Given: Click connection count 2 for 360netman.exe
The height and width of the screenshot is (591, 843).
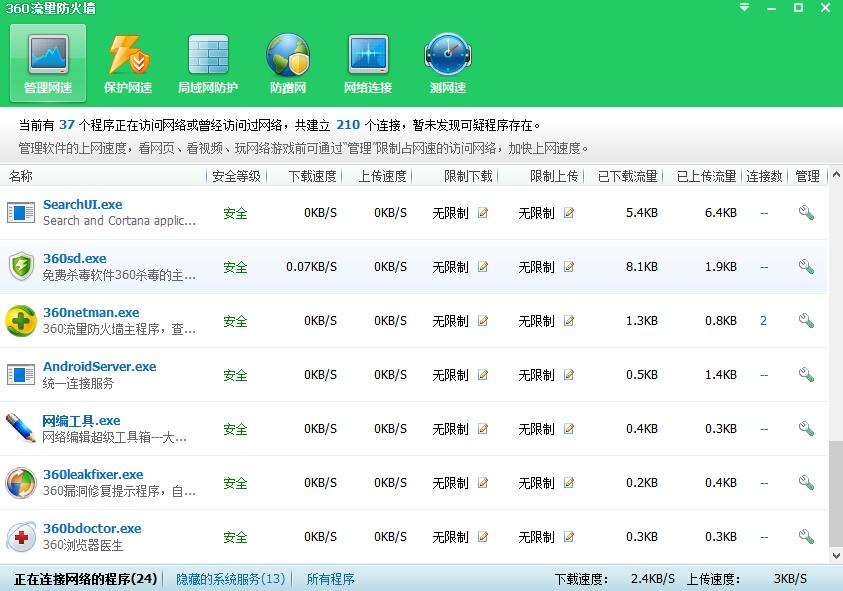Looking at the screenshot, I should coord(764,321).
